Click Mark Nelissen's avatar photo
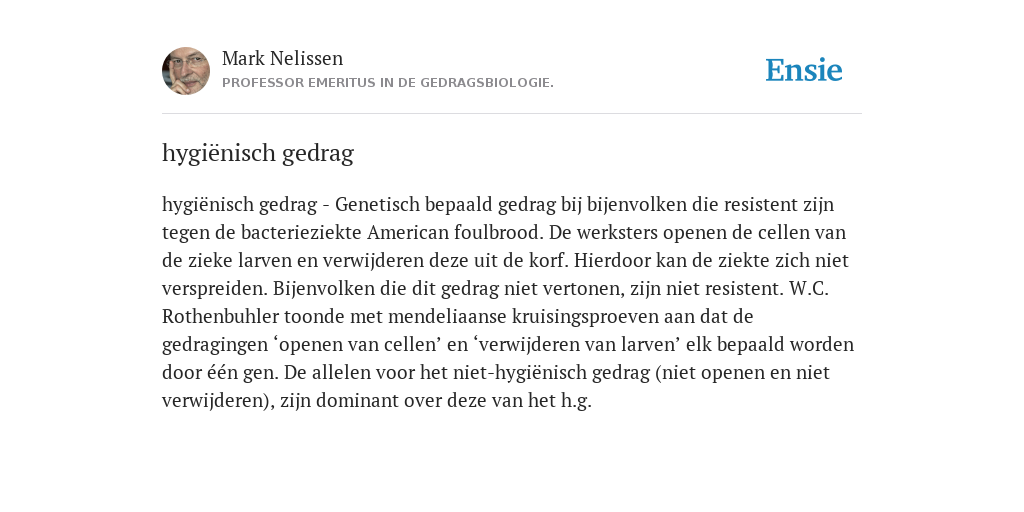Screen dimensions: 1024x512 point(186,71)
